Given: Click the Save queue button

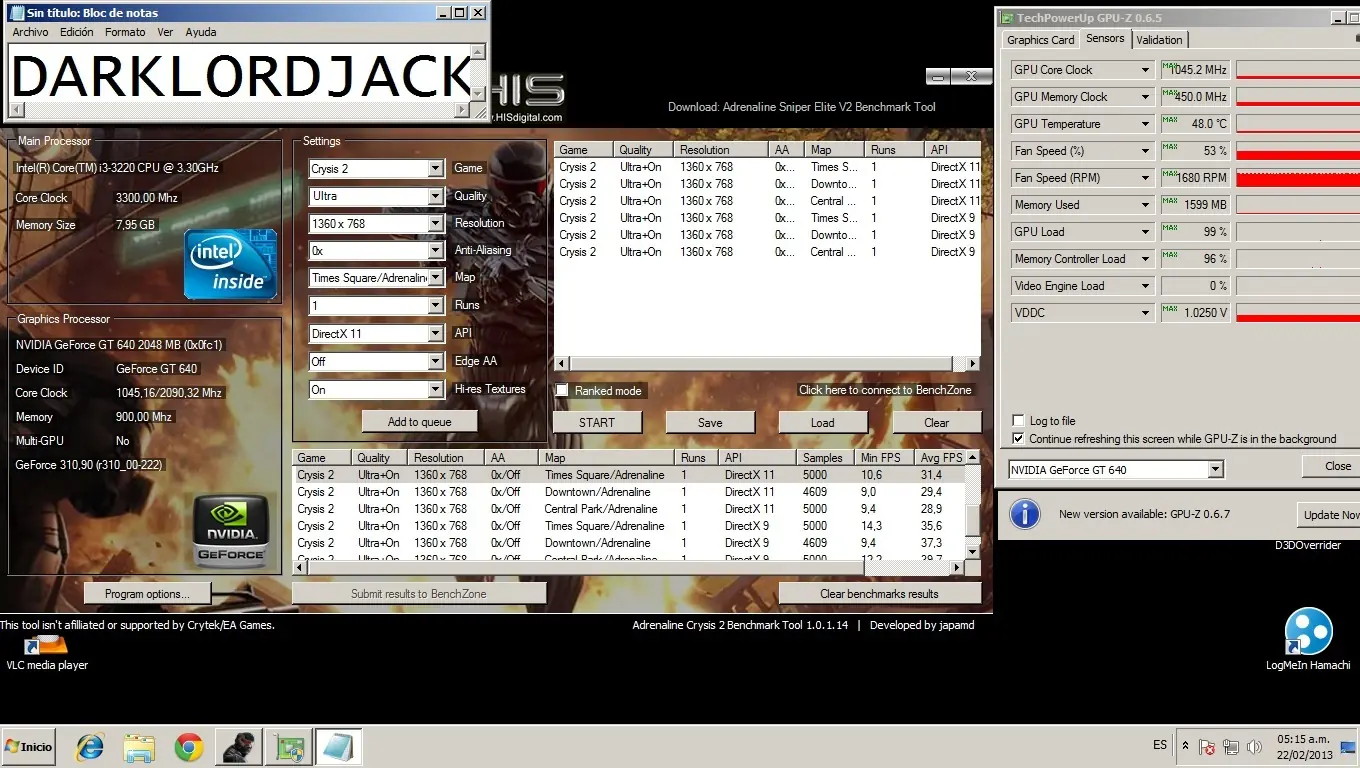Looking at the screenshot, I should (x=710, y=423).
